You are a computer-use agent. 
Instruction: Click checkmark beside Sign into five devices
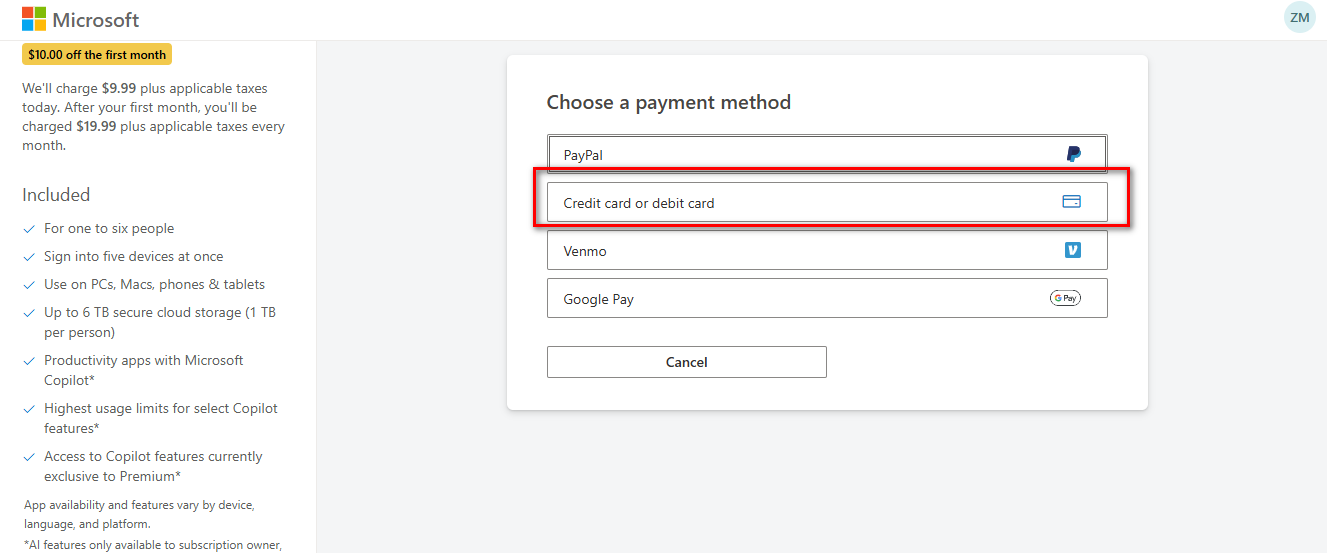[30, 257]
